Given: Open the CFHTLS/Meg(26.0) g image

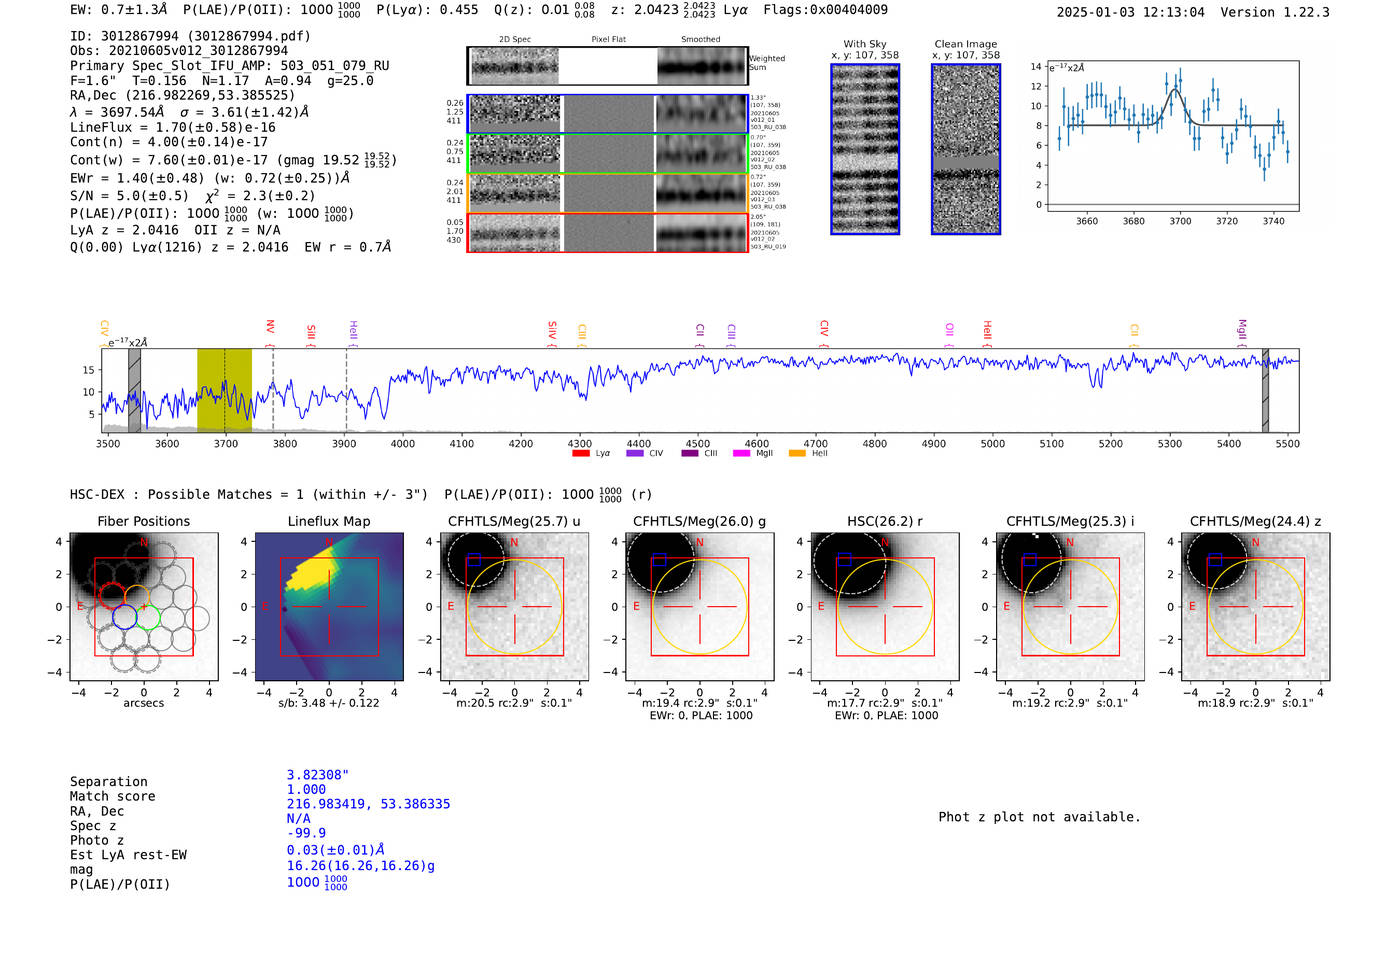Looking at the screenshot, I should [x=700, y=607].
